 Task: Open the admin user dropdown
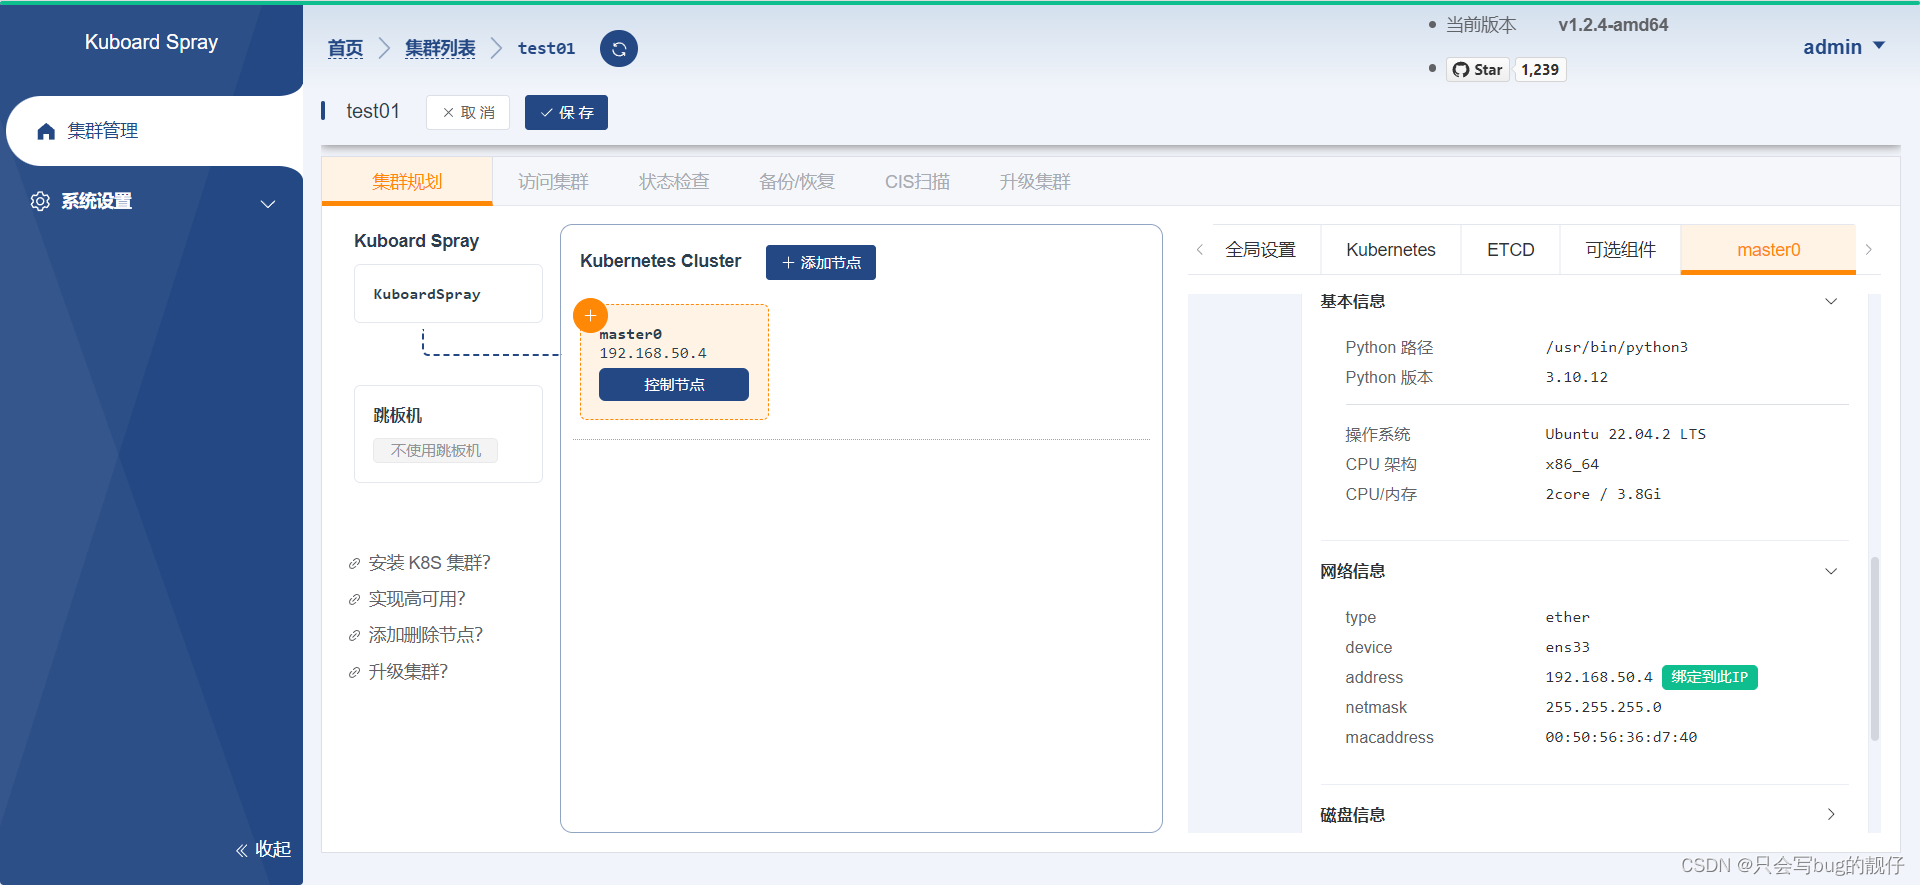point(1844,47)
